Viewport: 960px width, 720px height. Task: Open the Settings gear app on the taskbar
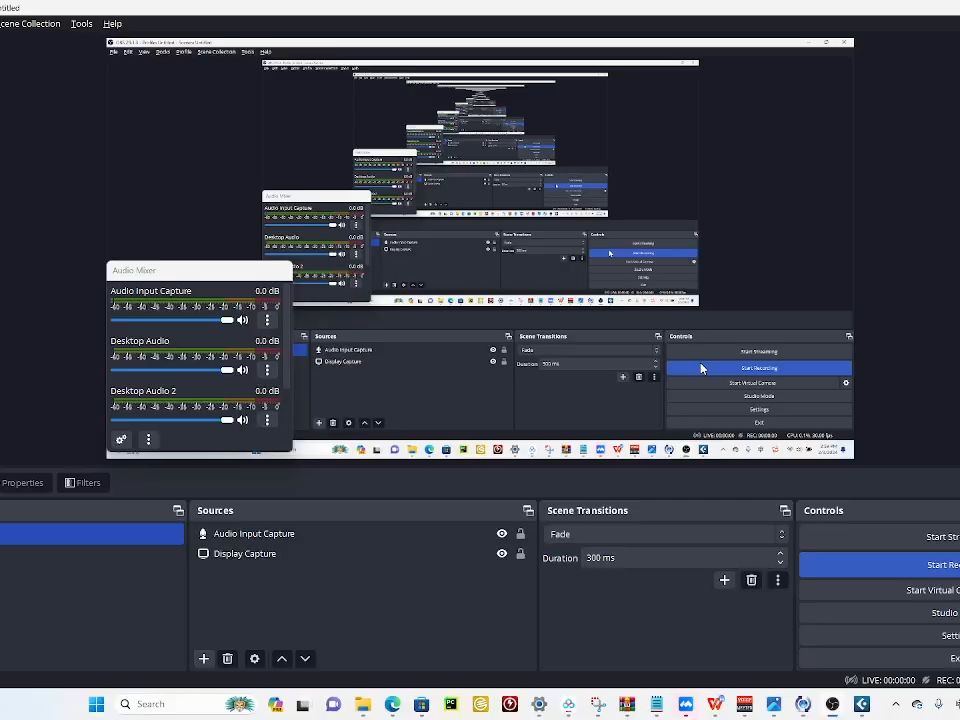pyautogui.click(x=539, y=704)
